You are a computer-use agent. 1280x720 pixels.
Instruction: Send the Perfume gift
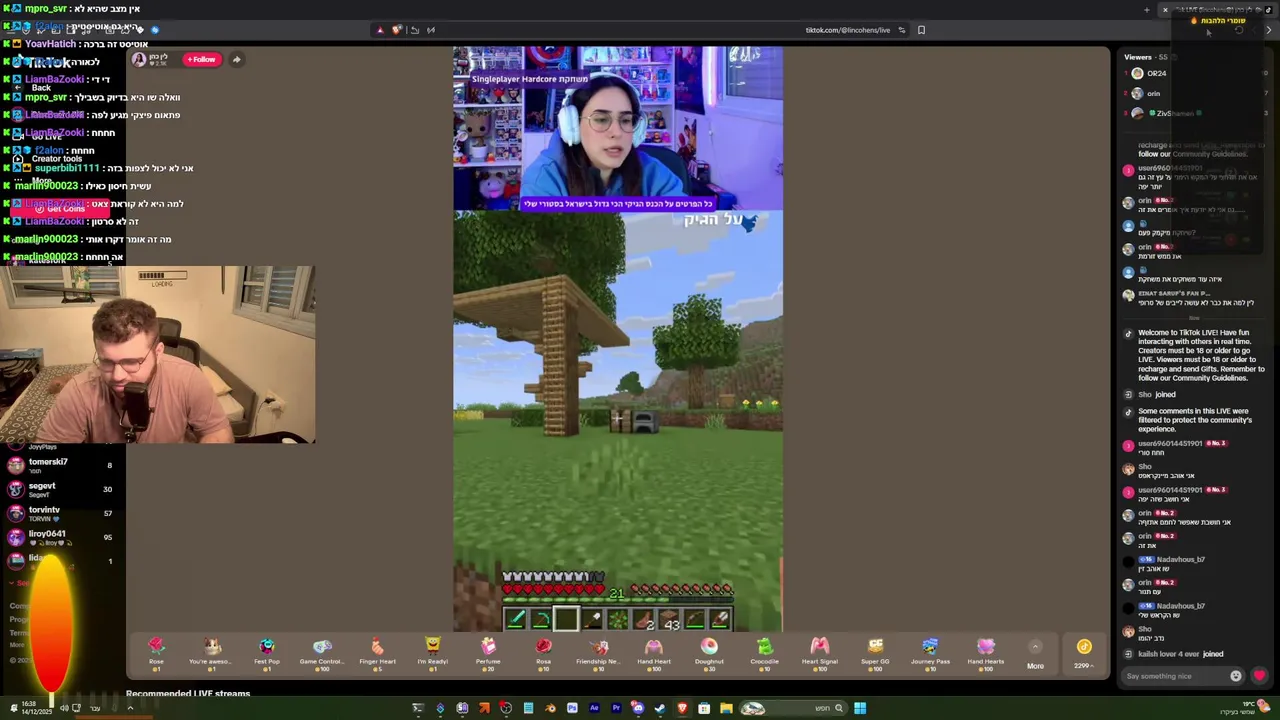(488, 653)
